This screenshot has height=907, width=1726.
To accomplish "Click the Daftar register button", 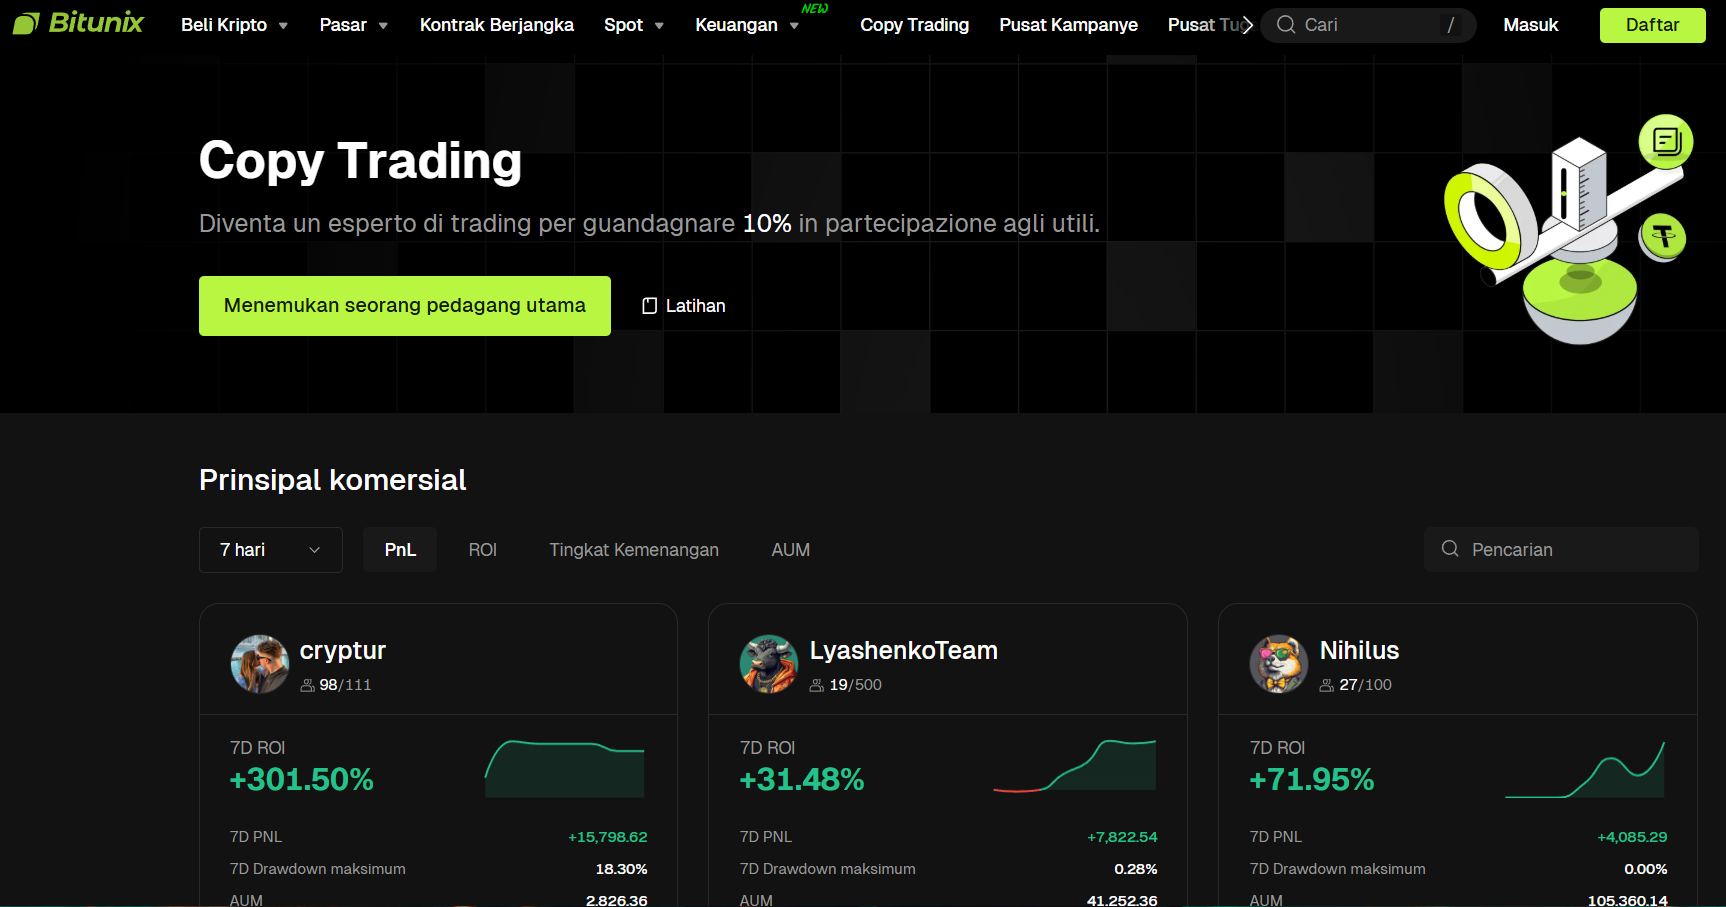I will click(x=1652, y=25).
